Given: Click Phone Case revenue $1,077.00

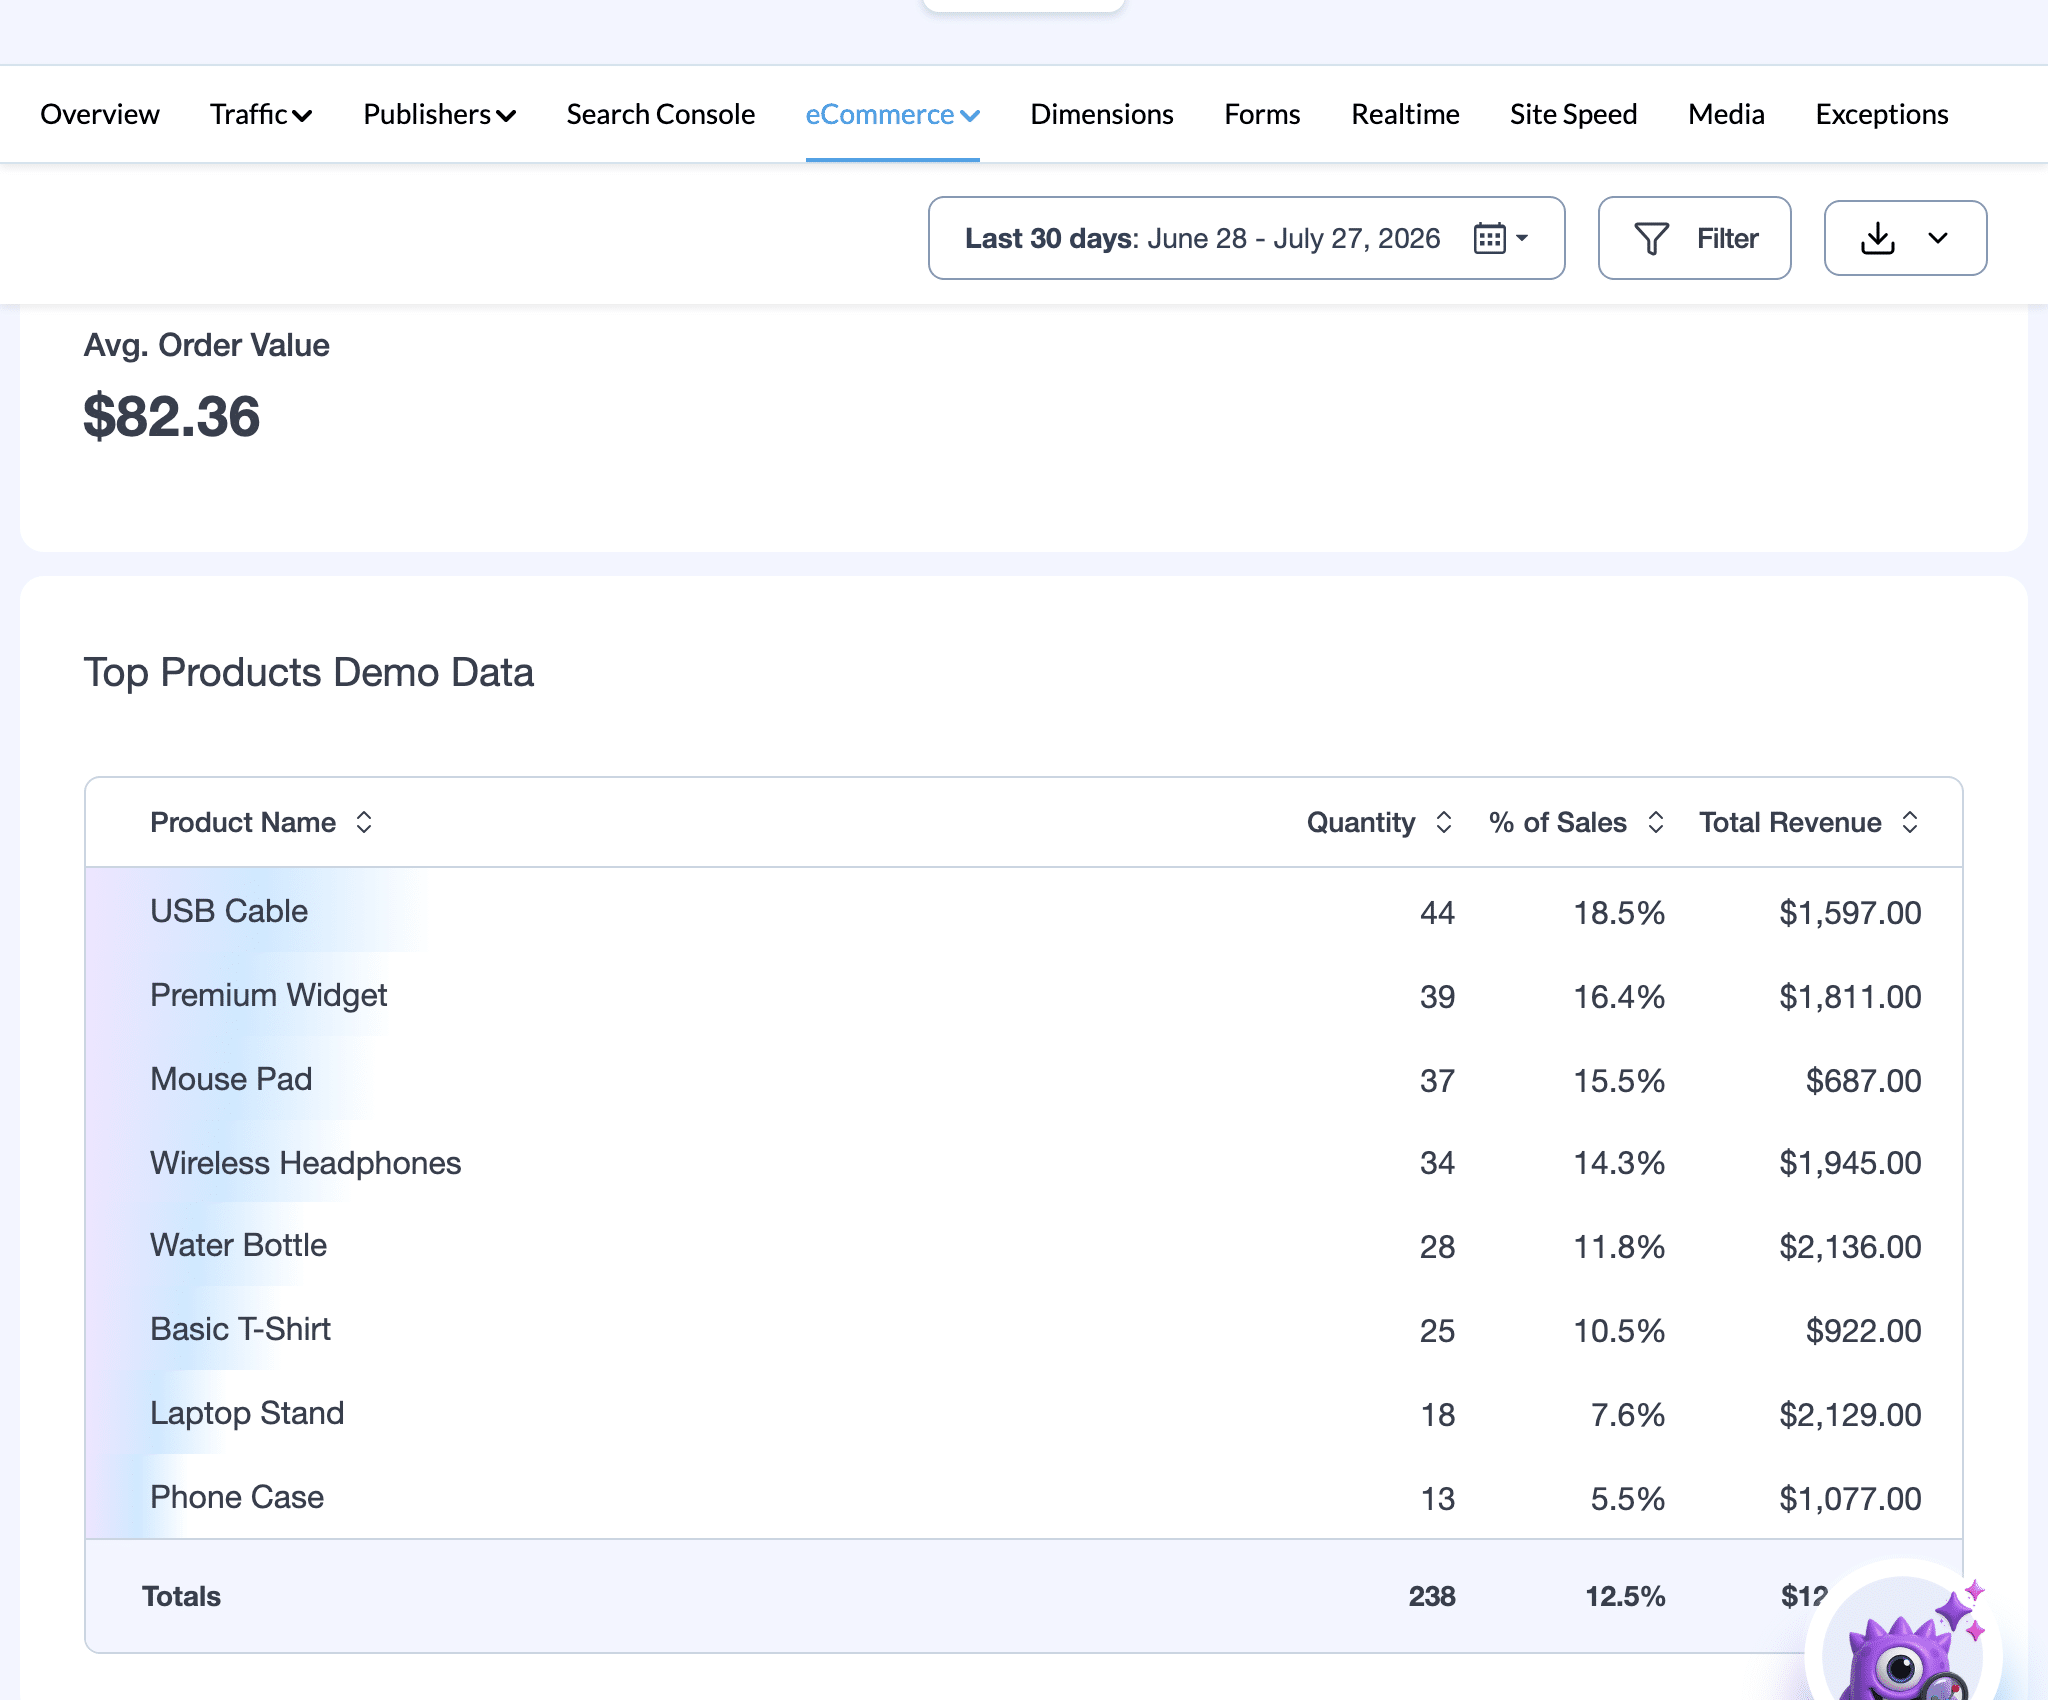Looking at the screenshot, I should (x=1850, y=1499).
